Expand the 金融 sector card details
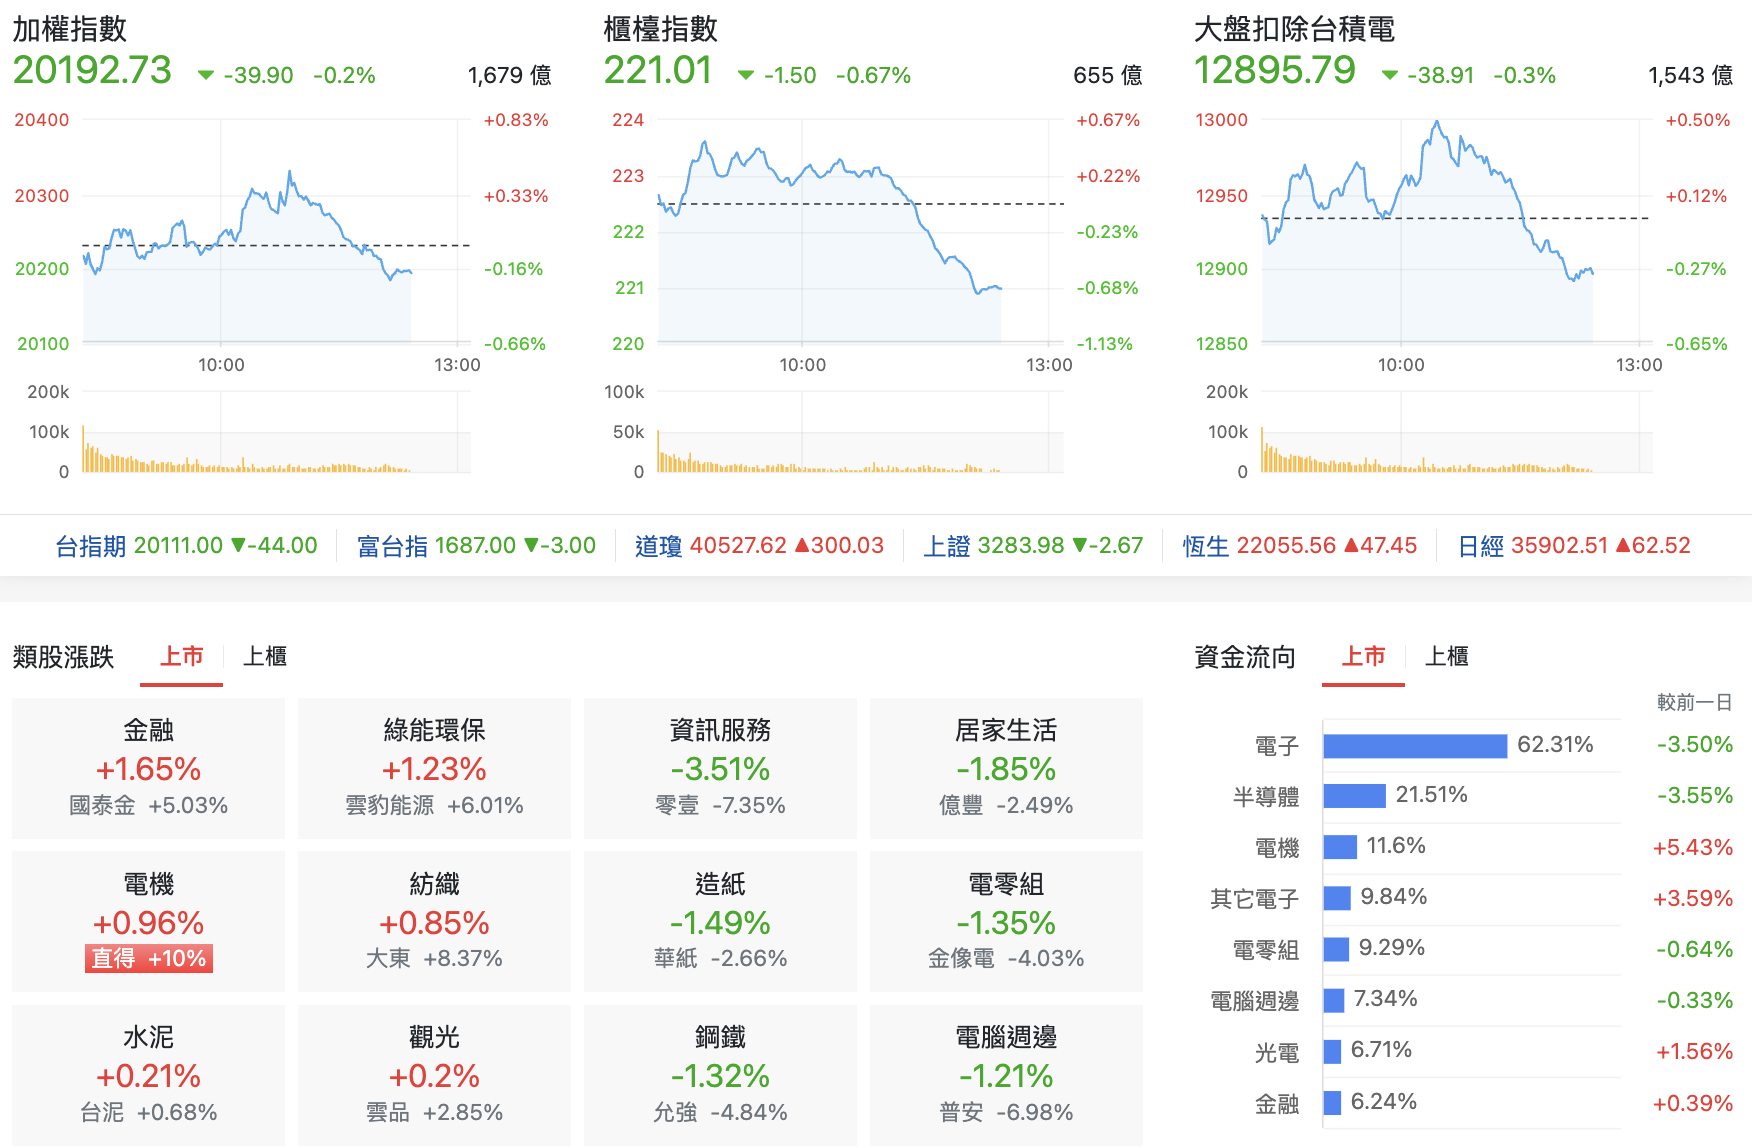 coord(147,768)
